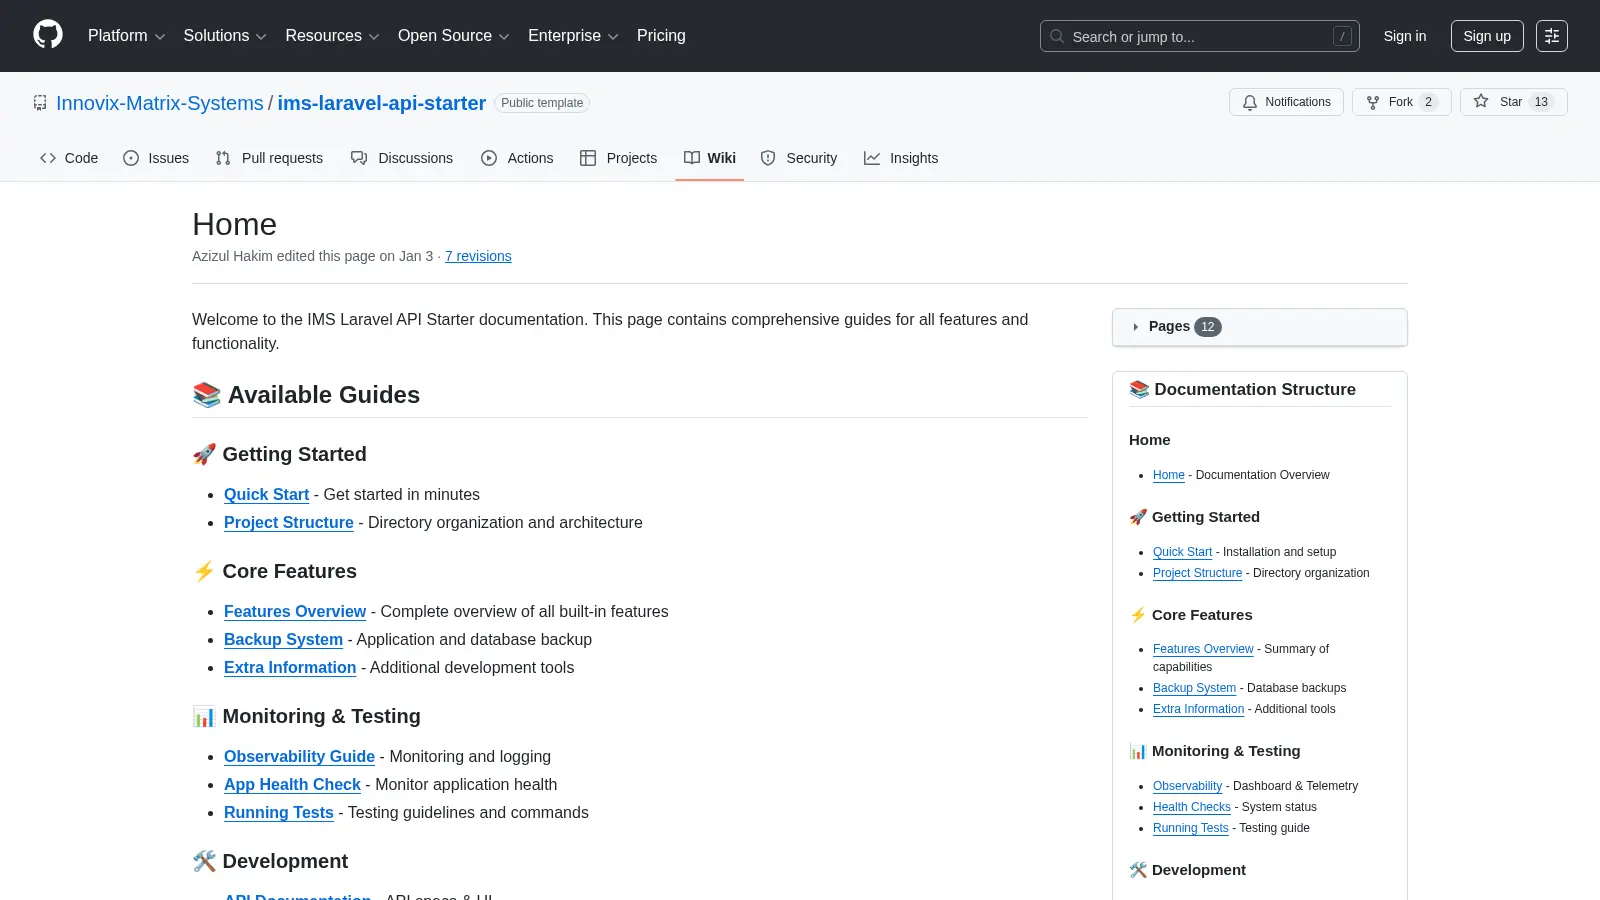
Task: Click the Pull requests icon
Action: click(223, 158)
